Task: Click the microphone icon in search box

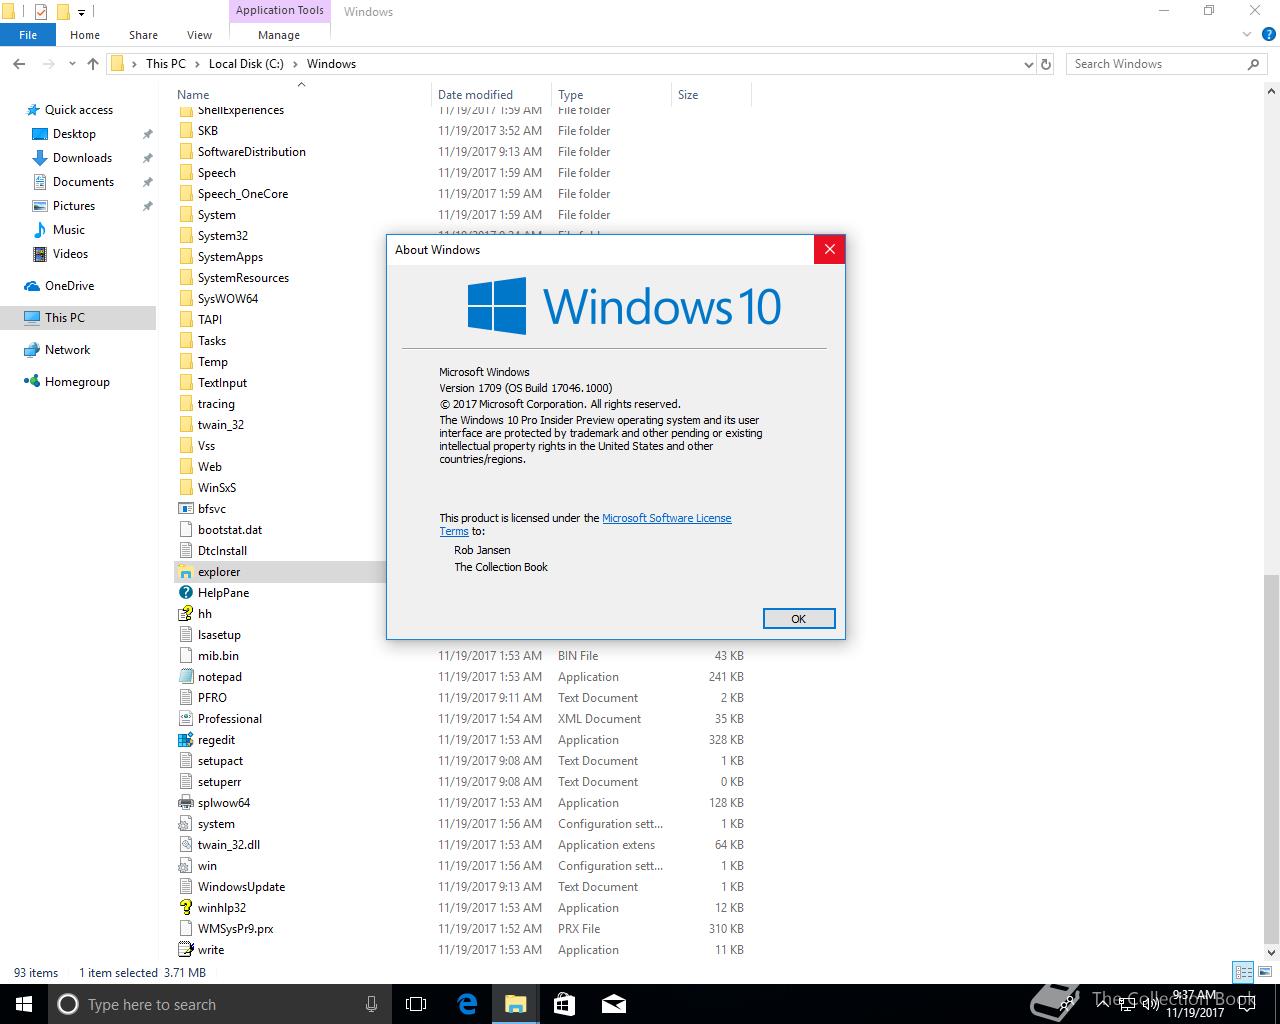Action: 371,1004
